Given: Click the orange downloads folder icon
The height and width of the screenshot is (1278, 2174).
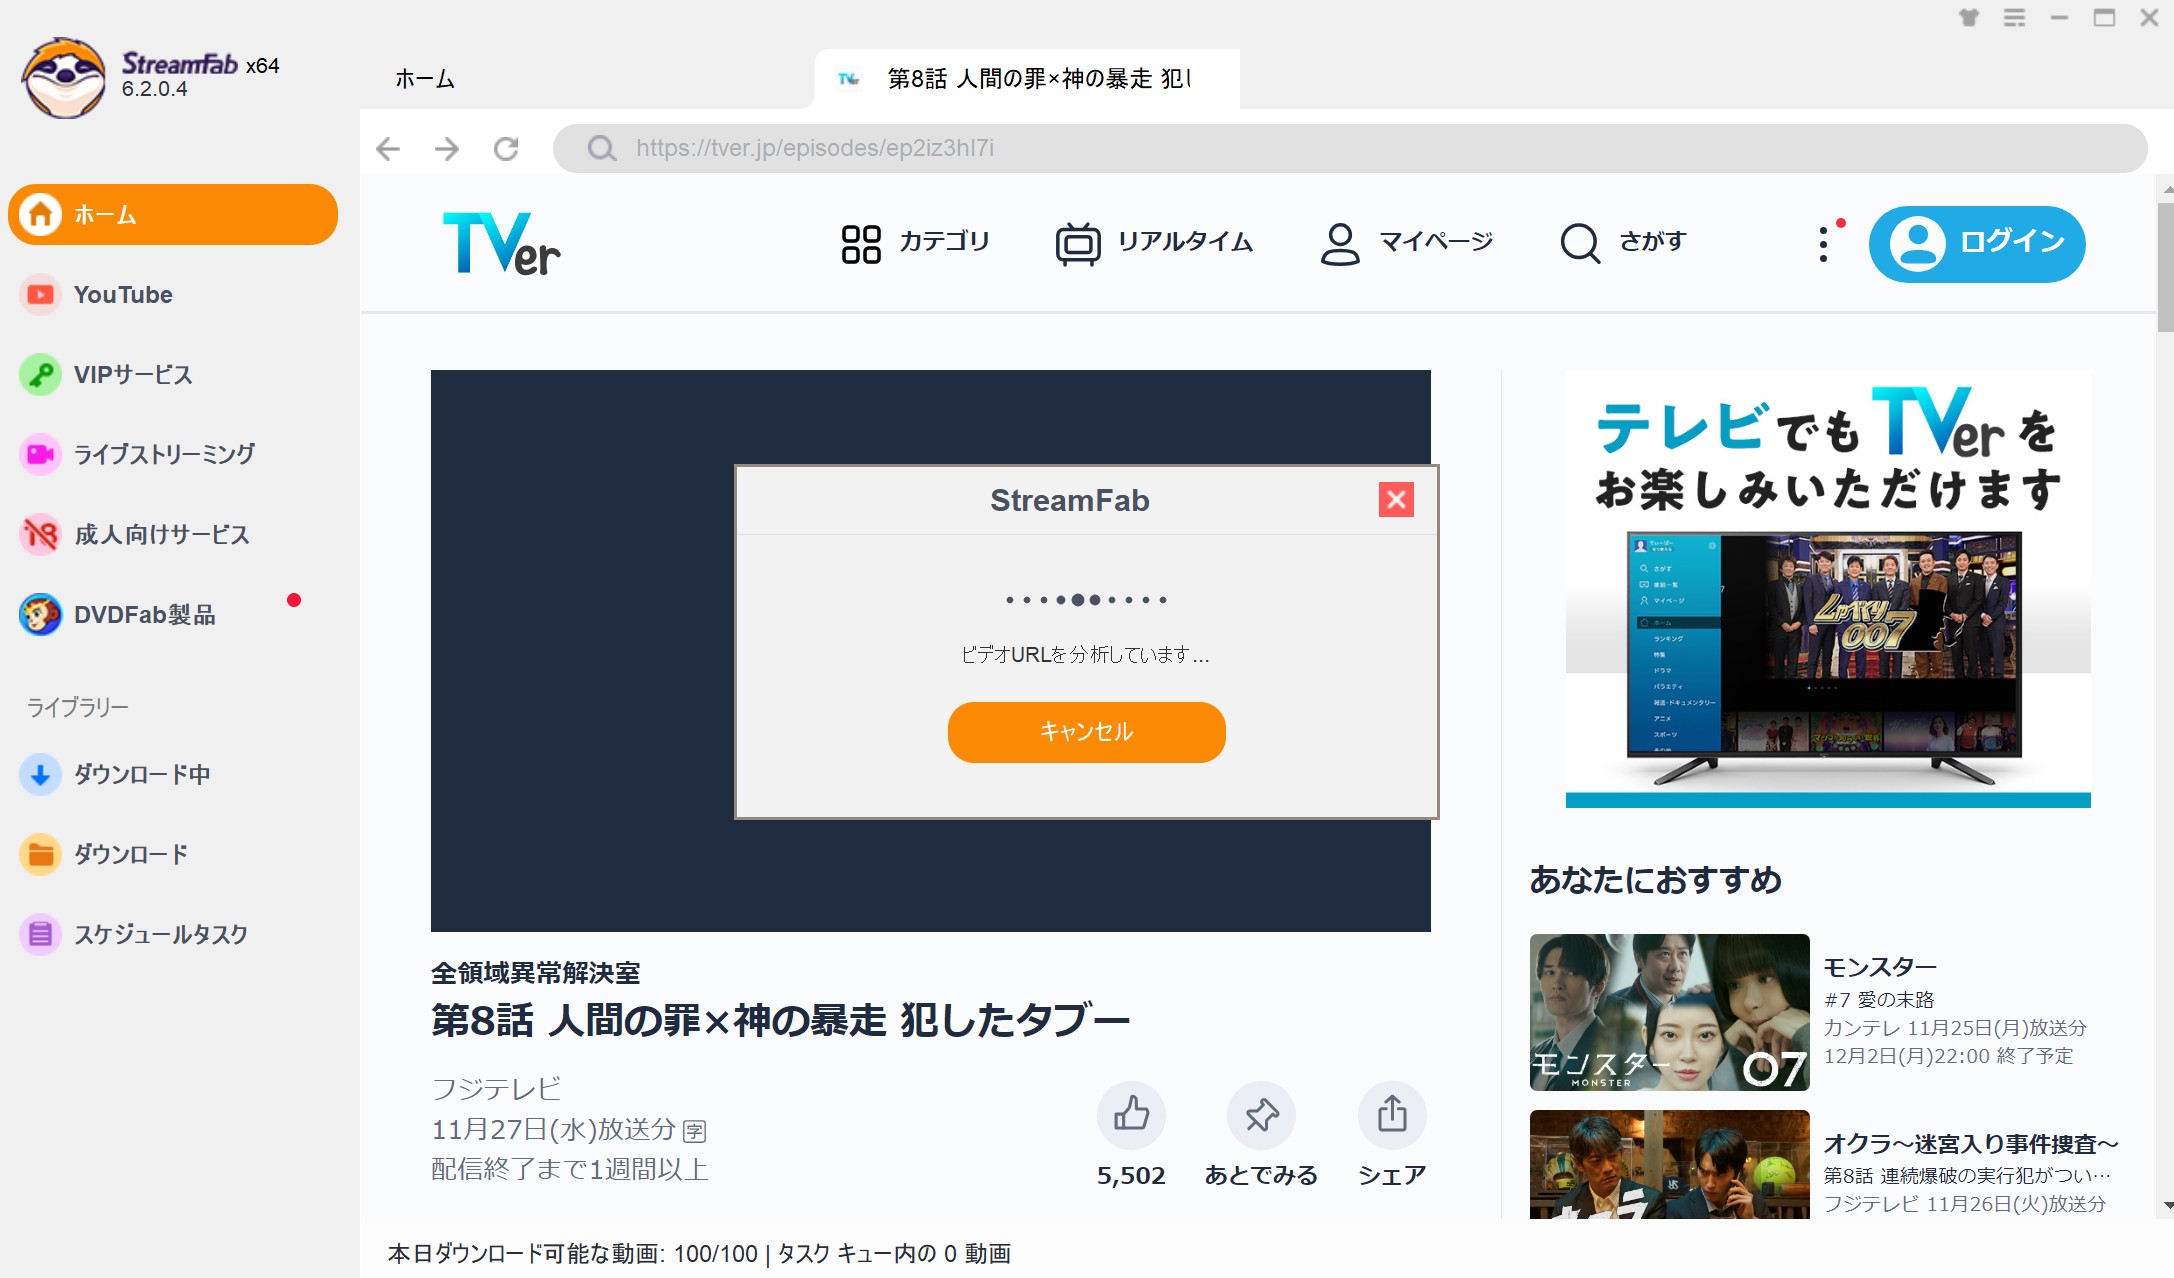Looking at the screenshot, I should pos(40,855).
